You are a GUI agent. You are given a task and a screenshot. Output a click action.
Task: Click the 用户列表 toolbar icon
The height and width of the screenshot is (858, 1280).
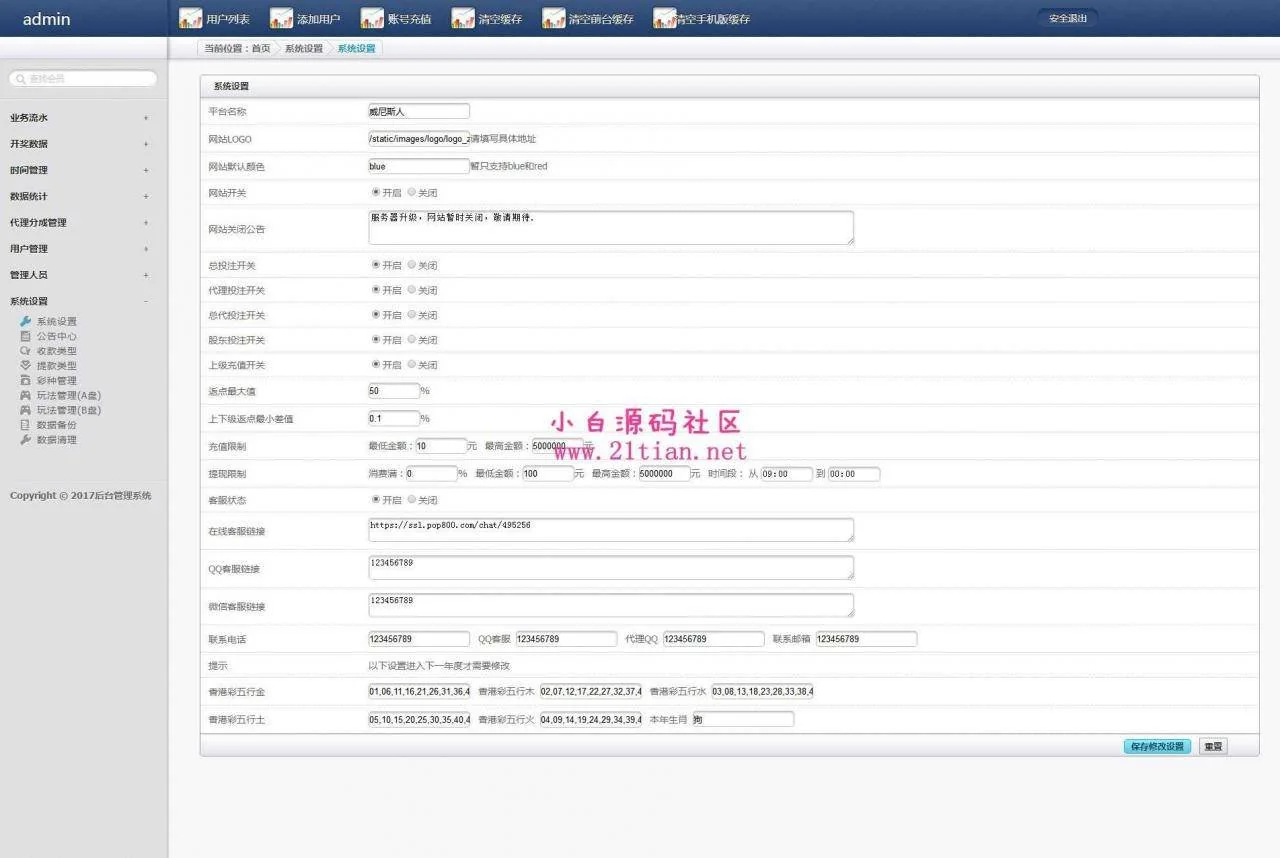point(190,18)
